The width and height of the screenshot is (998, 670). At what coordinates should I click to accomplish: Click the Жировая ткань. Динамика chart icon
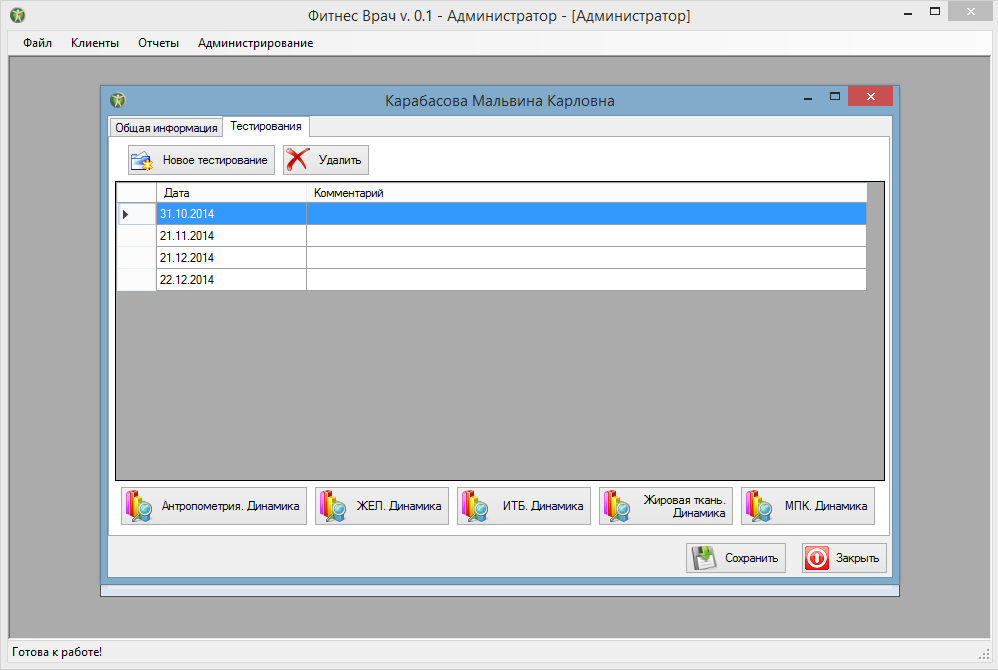click(x=615, y=505)
